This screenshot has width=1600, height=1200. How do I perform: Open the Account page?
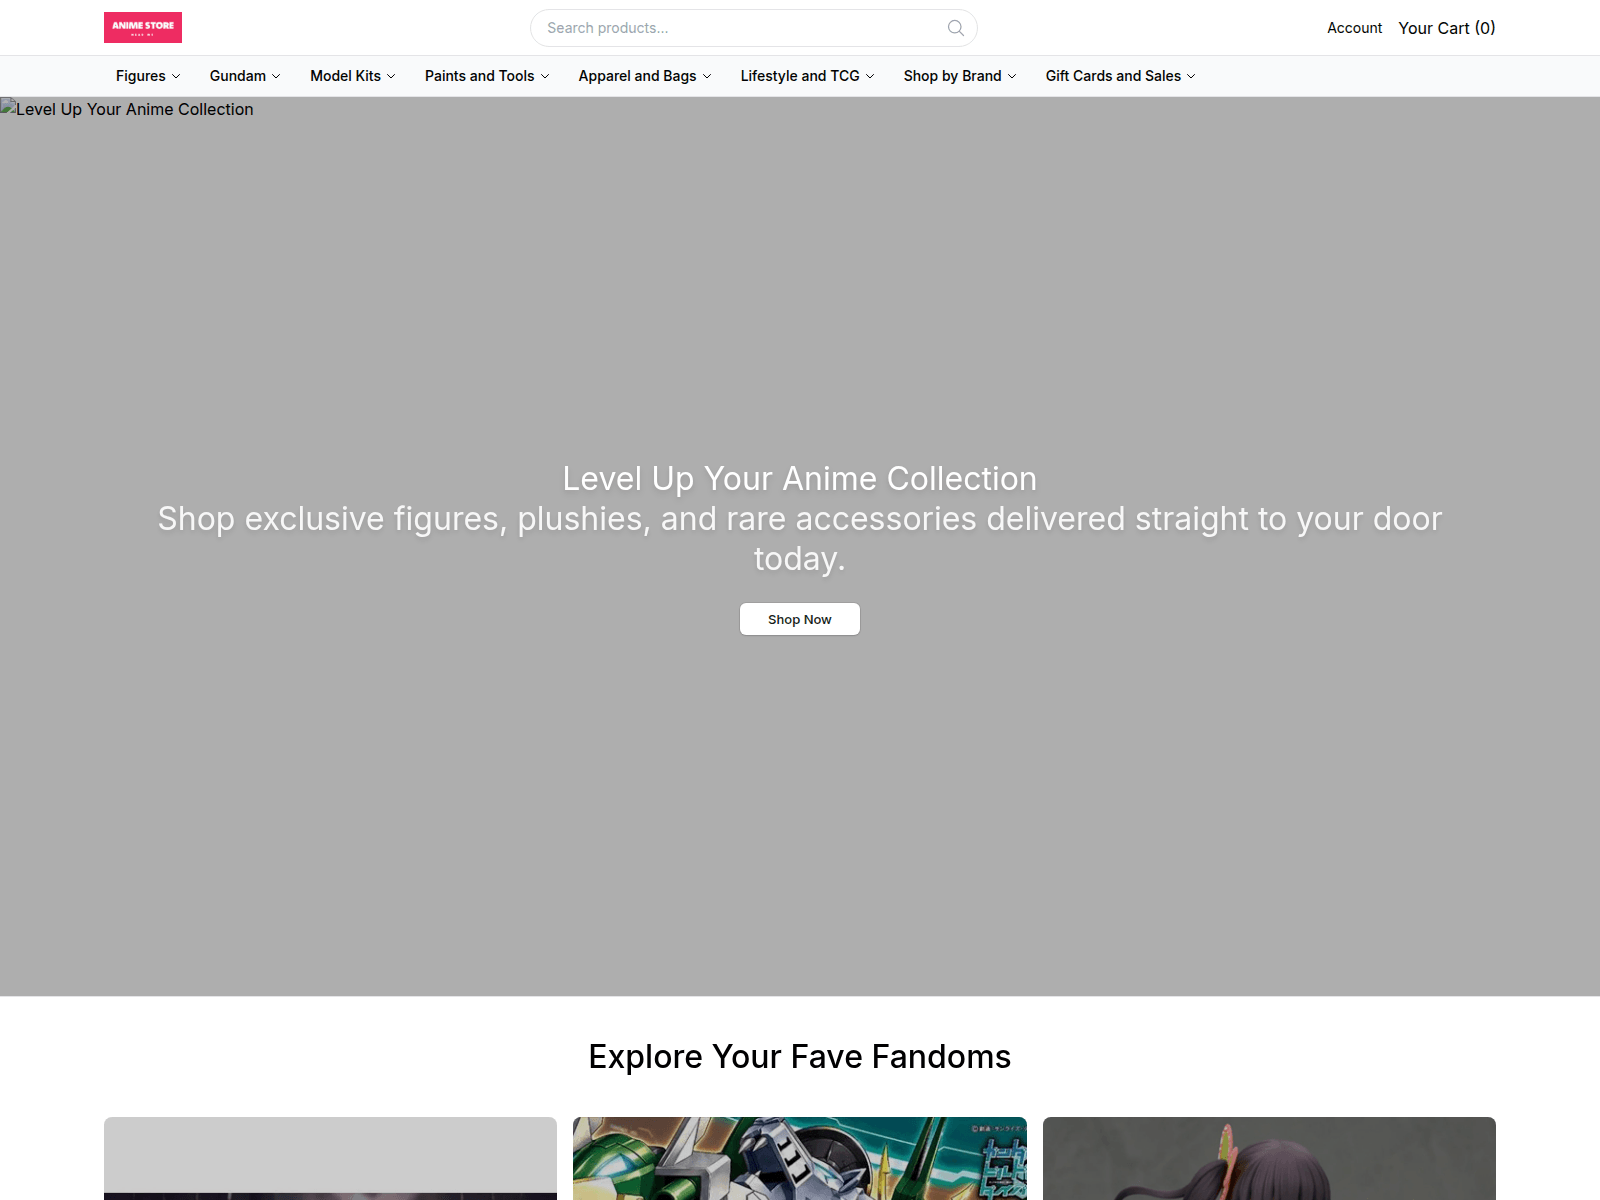[x=1354, y=28]
